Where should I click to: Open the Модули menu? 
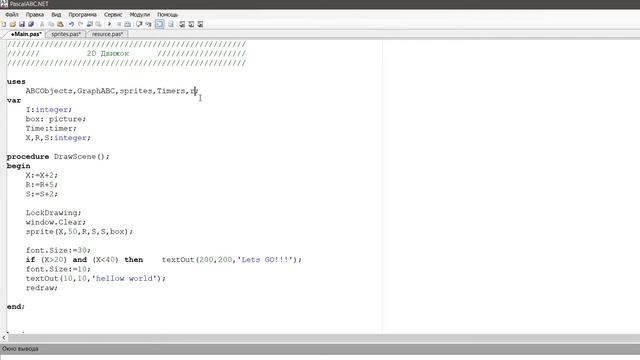coord(140,15)
